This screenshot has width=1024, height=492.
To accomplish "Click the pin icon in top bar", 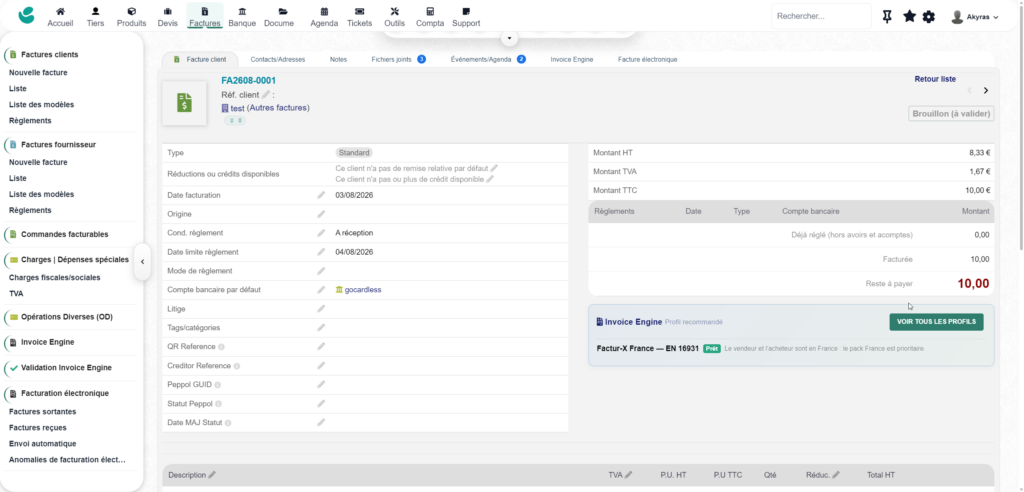I will pyautogui.click(x=887, y=16).
